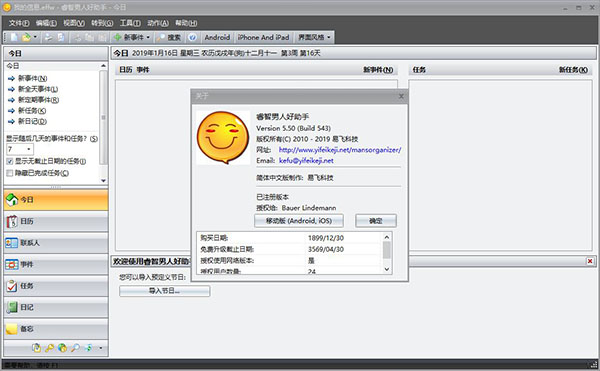Click the 移动版 (Android, iOS) button

299,221
